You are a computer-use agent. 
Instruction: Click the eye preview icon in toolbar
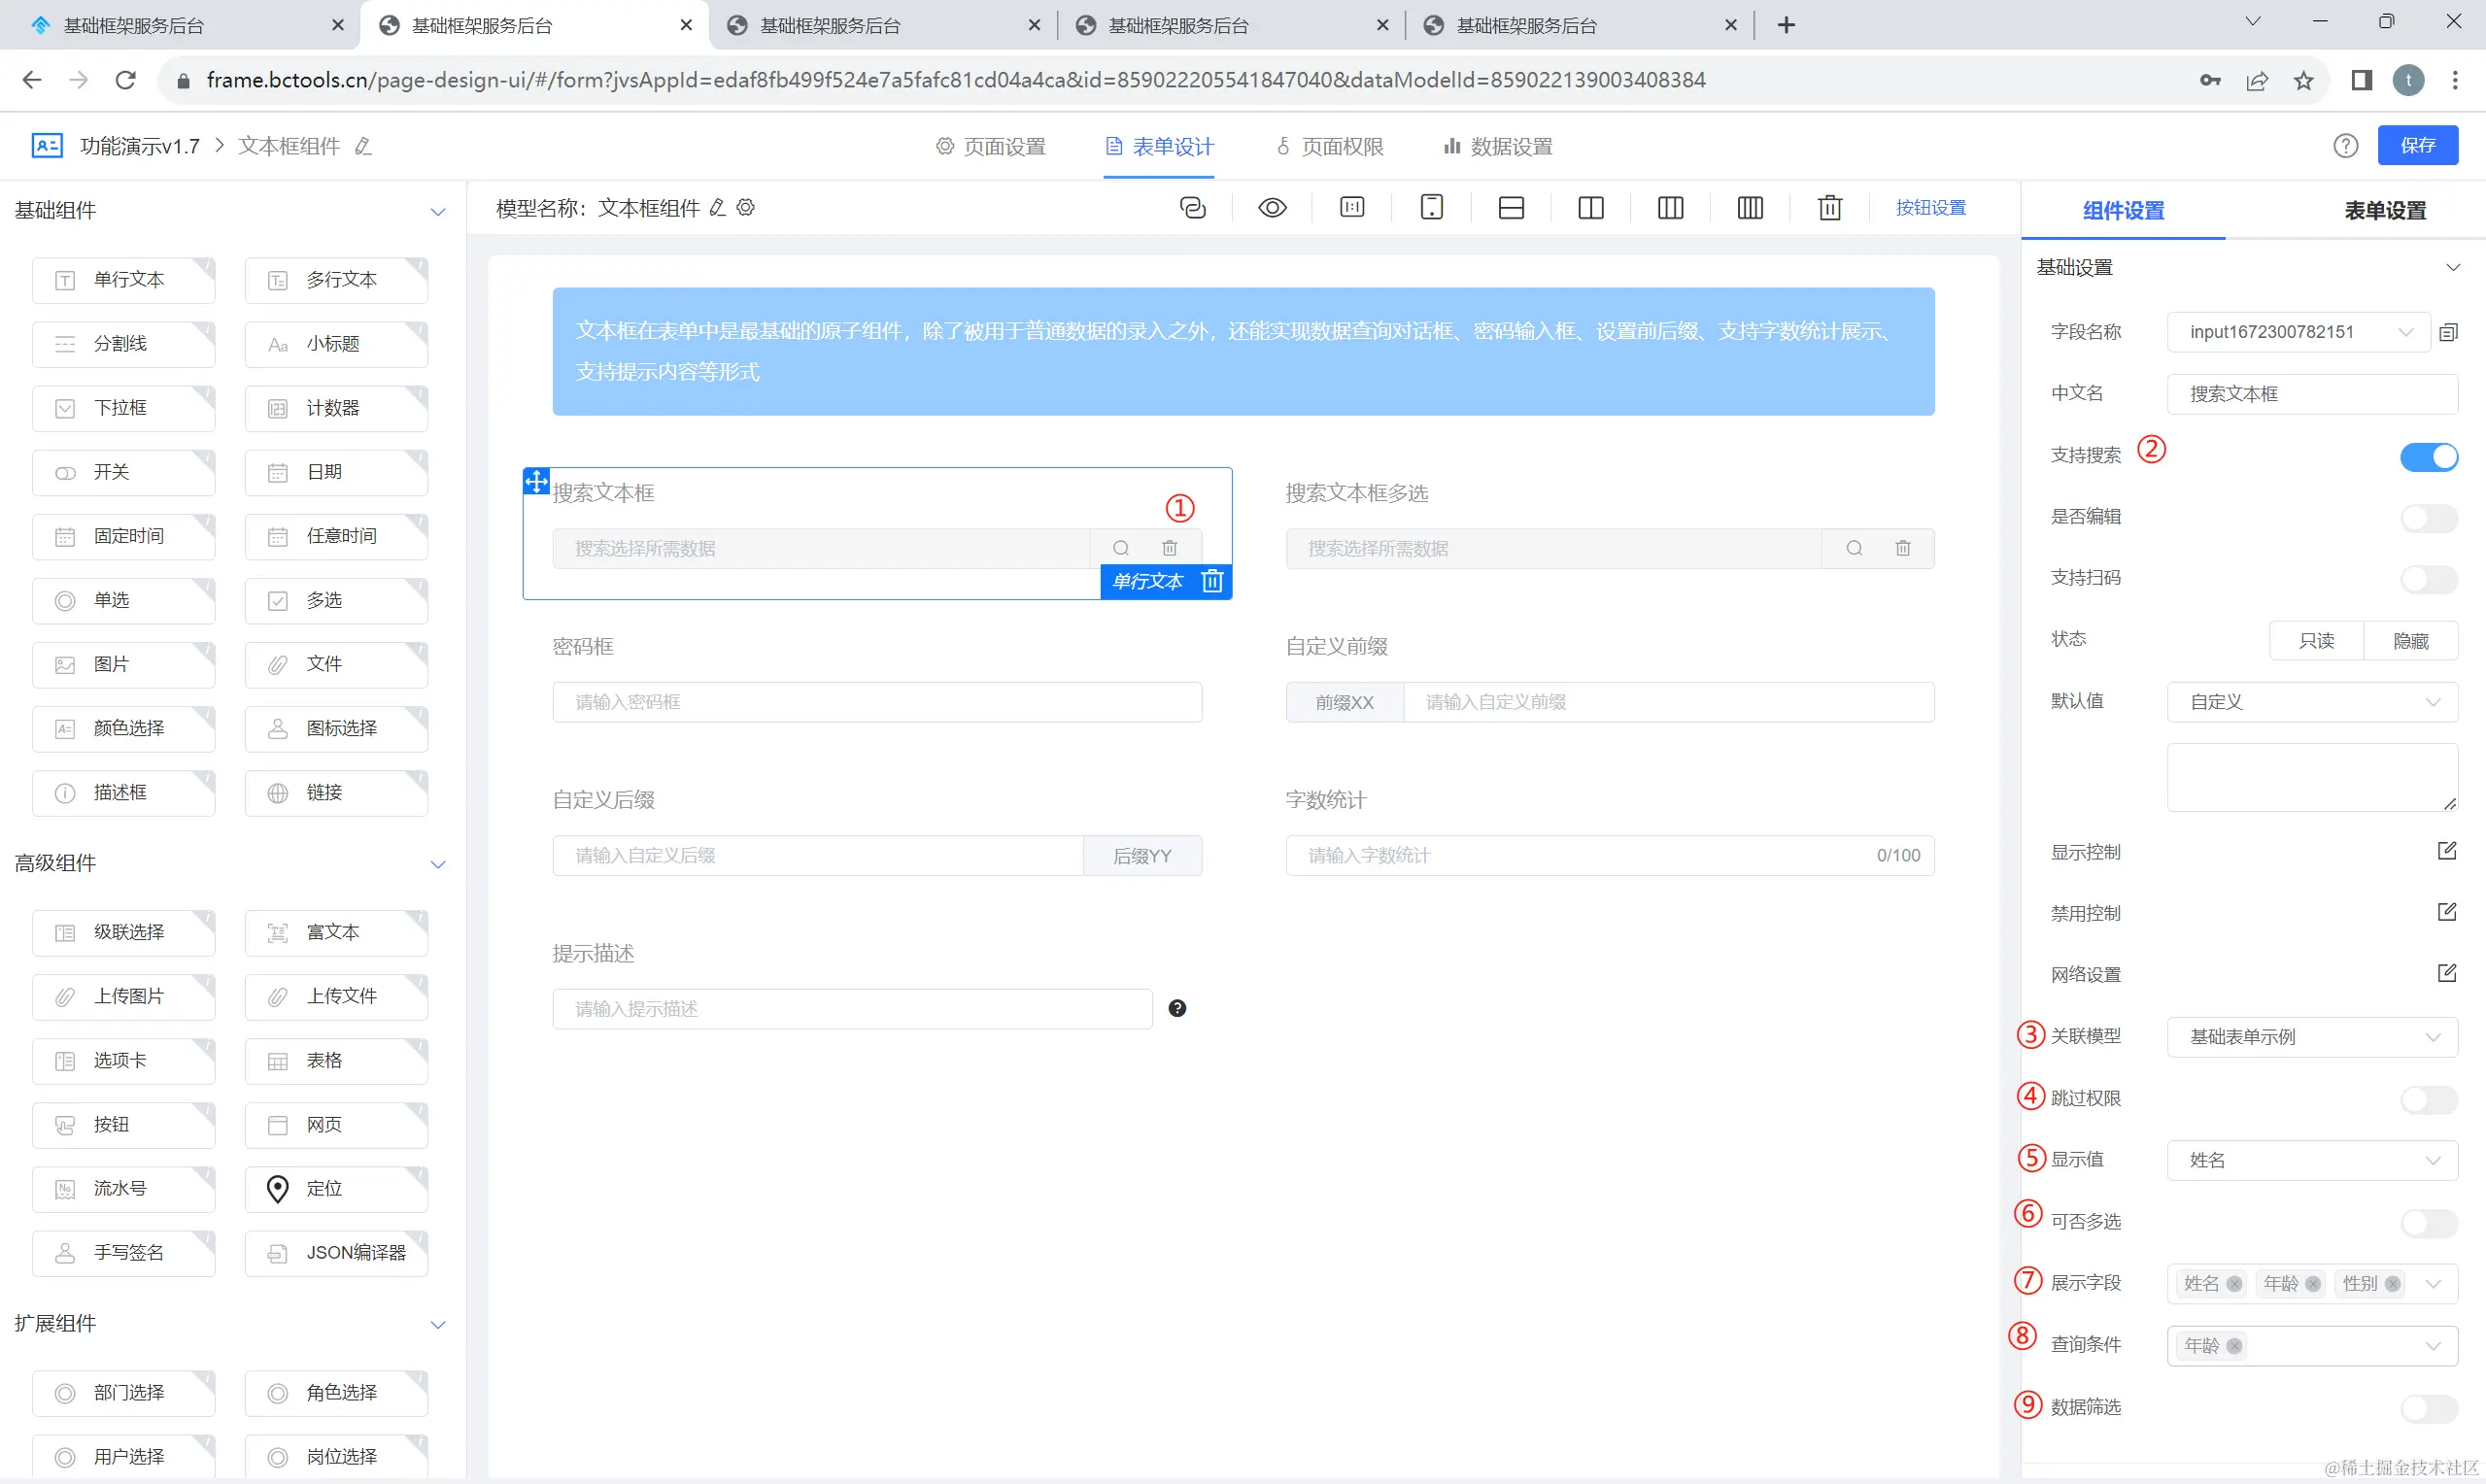[1272, 208]
